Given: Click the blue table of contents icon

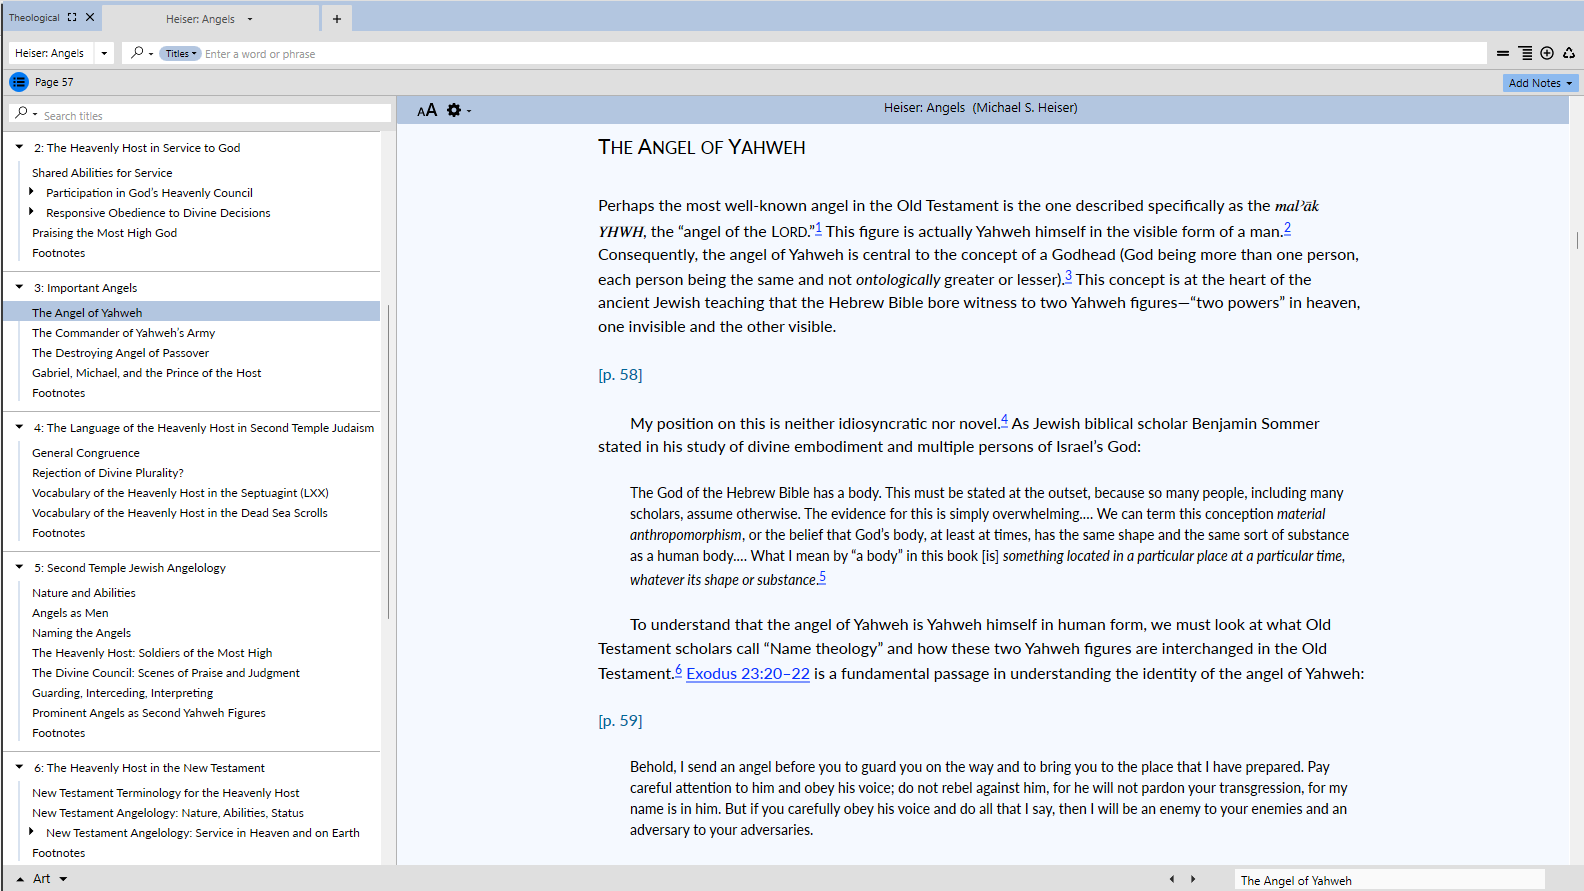Looking at the screenshot, I should pyautogui.click(x=19, y=82).
